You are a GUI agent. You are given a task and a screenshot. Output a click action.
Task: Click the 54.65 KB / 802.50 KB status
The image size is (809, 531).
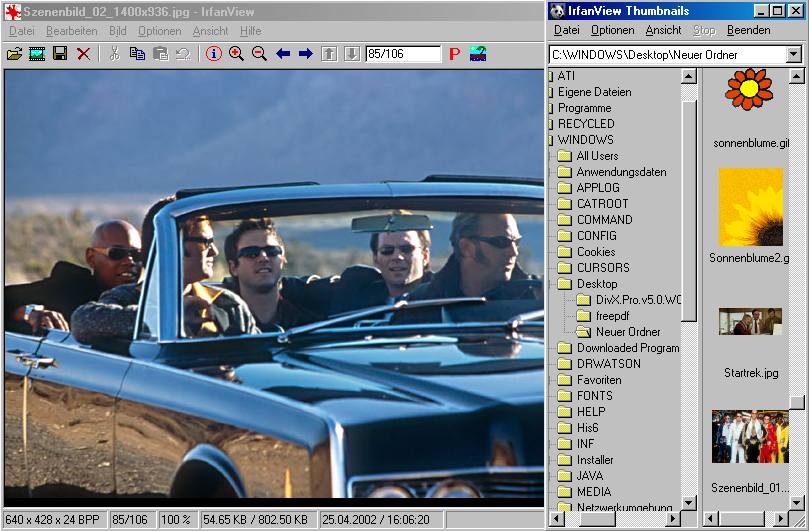255,520
